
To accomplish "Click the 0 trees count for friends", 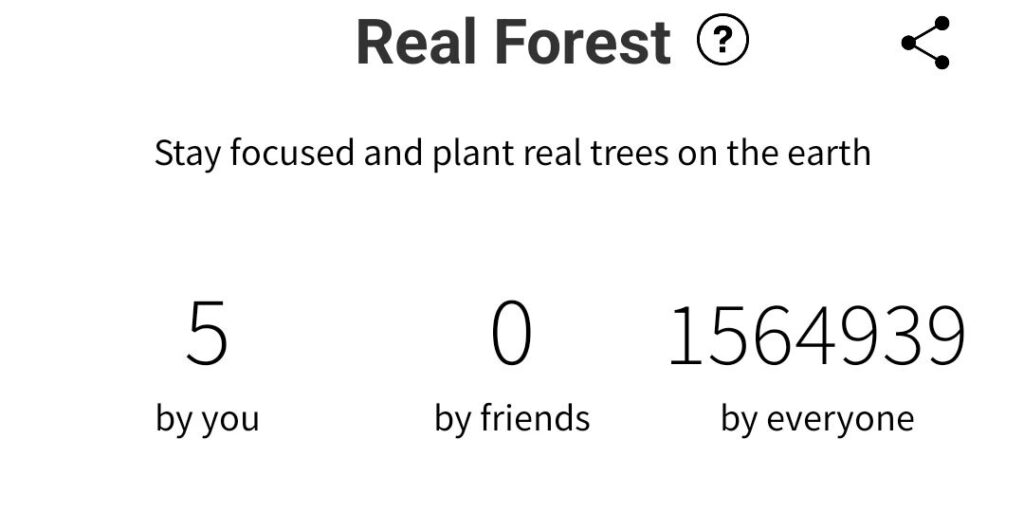I will pyautogui.click(x=511, y=333).
